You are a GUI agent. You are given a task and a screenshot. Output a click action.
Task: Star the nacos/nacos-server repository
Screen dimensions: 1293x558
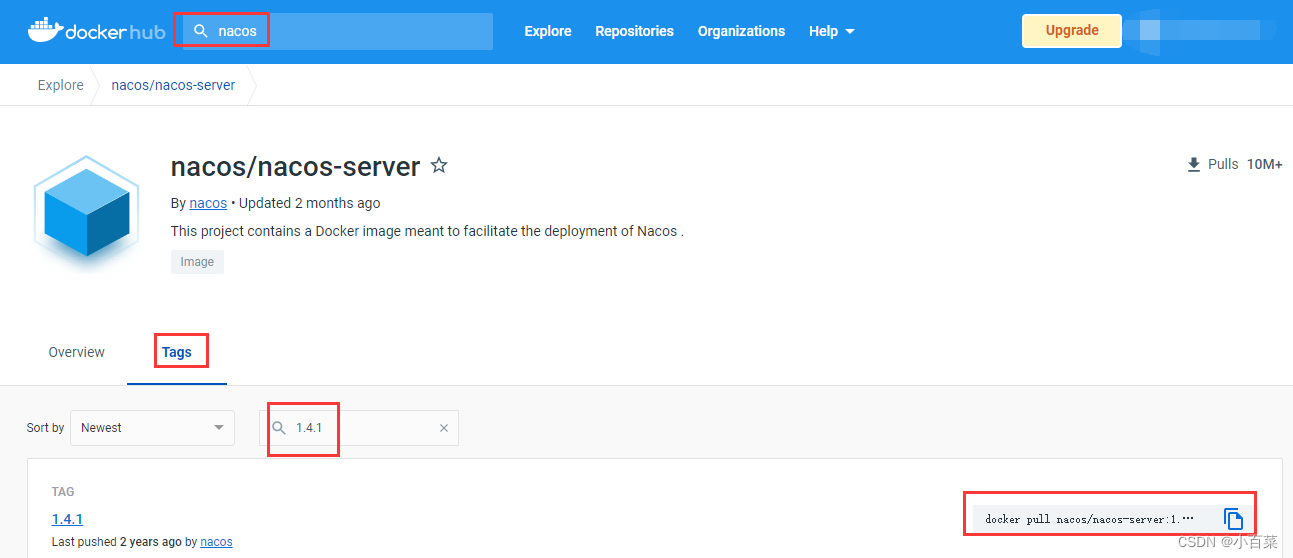click(438, 166)
